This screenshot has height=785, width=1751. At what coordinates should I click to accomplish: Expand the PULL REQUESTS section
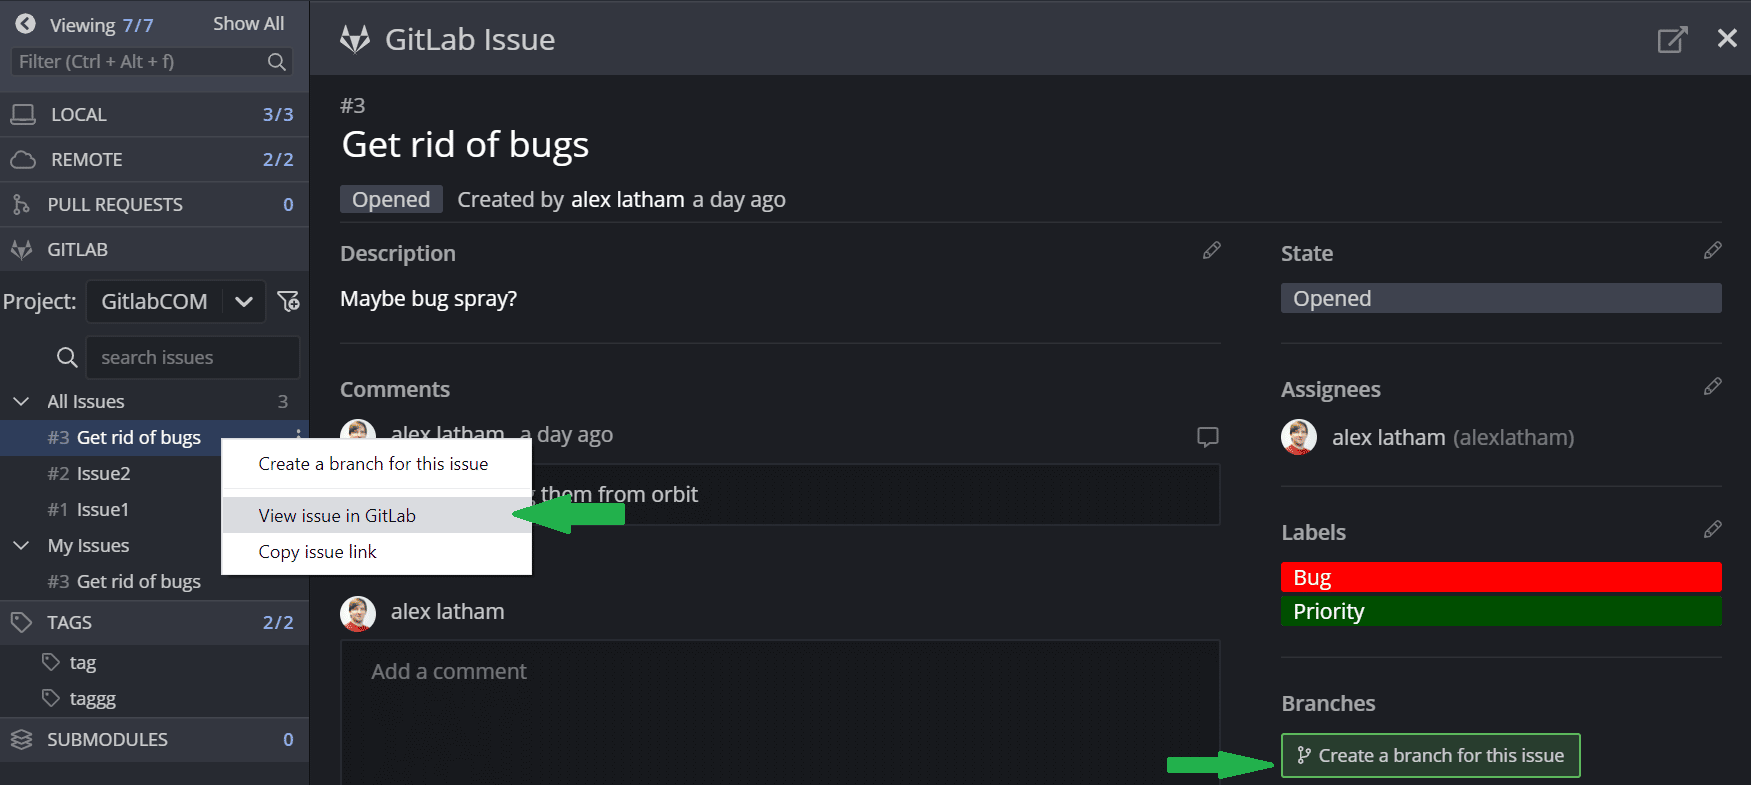(x=115, y=205)
